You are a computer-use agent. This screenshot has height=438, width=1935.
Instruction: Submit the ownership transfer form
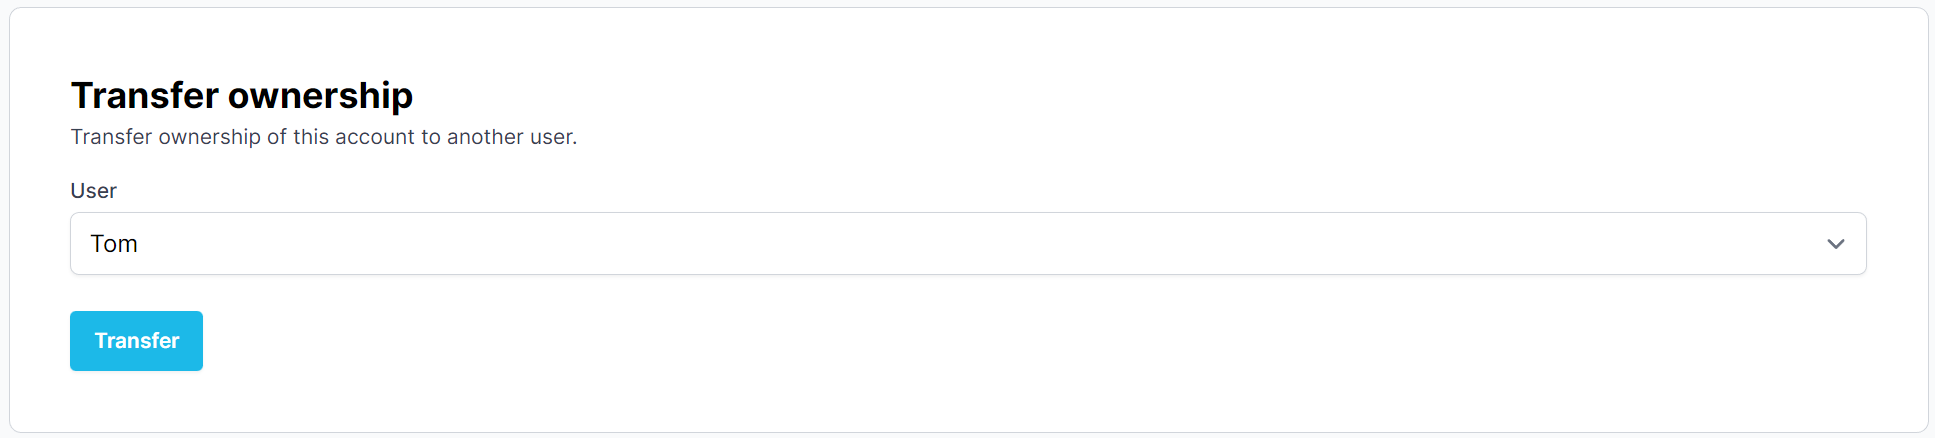pos(136,341)
